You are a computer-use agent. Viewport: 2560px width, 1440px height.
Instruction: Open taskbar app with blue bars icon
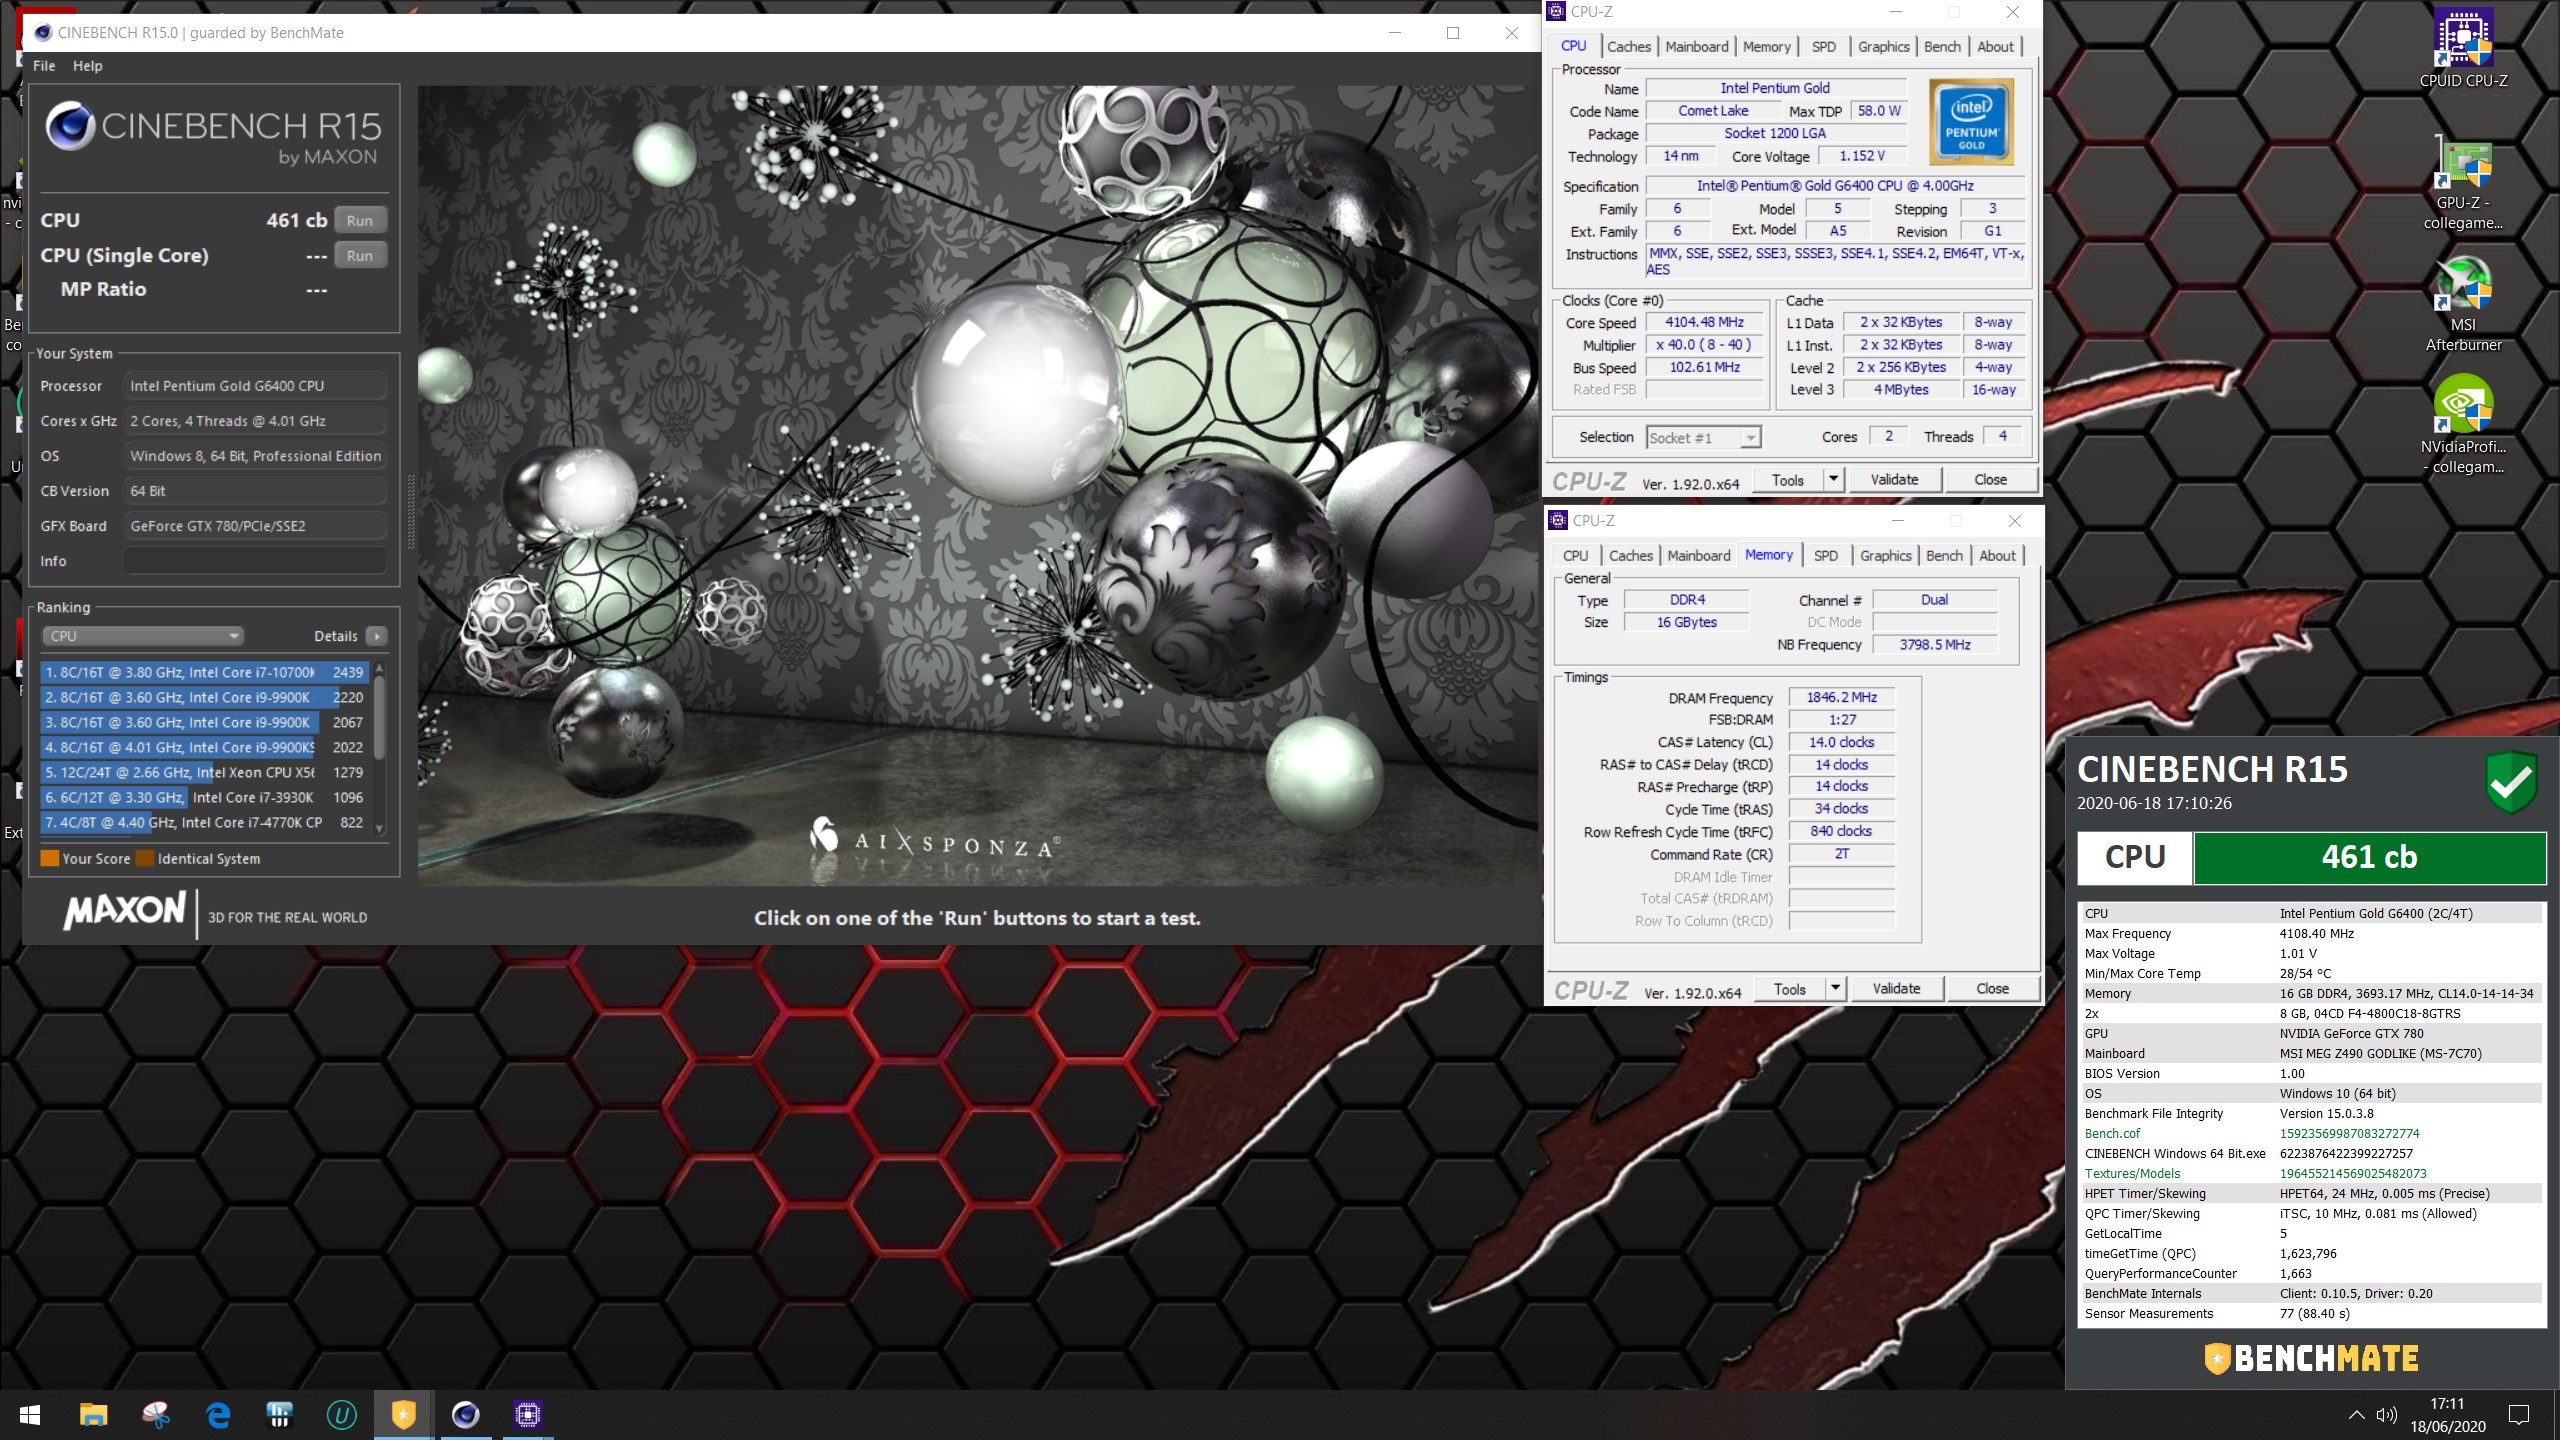tap(279, 1415)
